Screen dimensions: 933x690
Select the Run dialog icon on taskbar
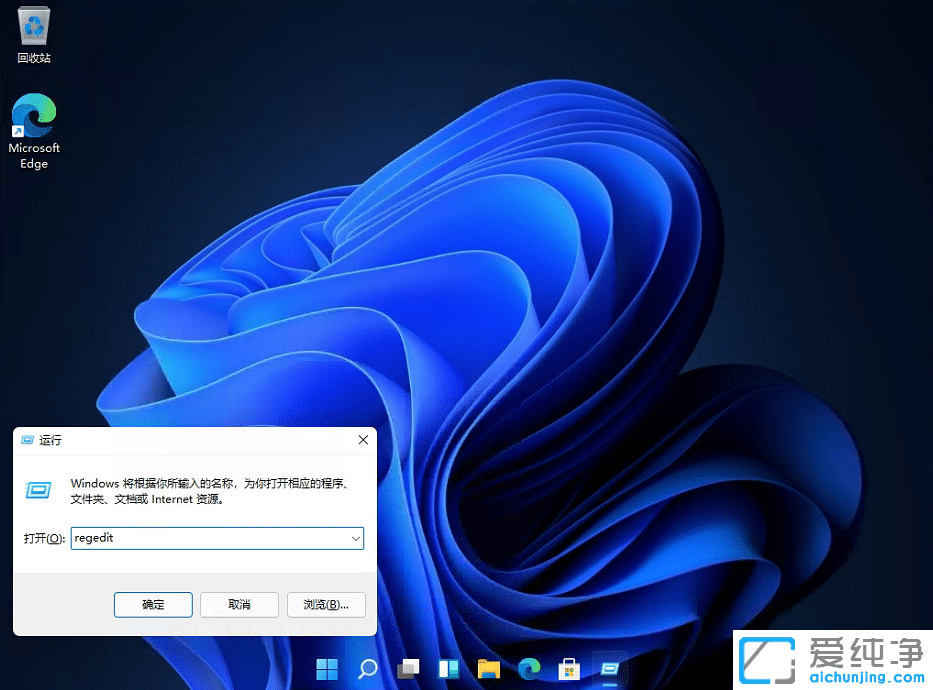point(609,668)
